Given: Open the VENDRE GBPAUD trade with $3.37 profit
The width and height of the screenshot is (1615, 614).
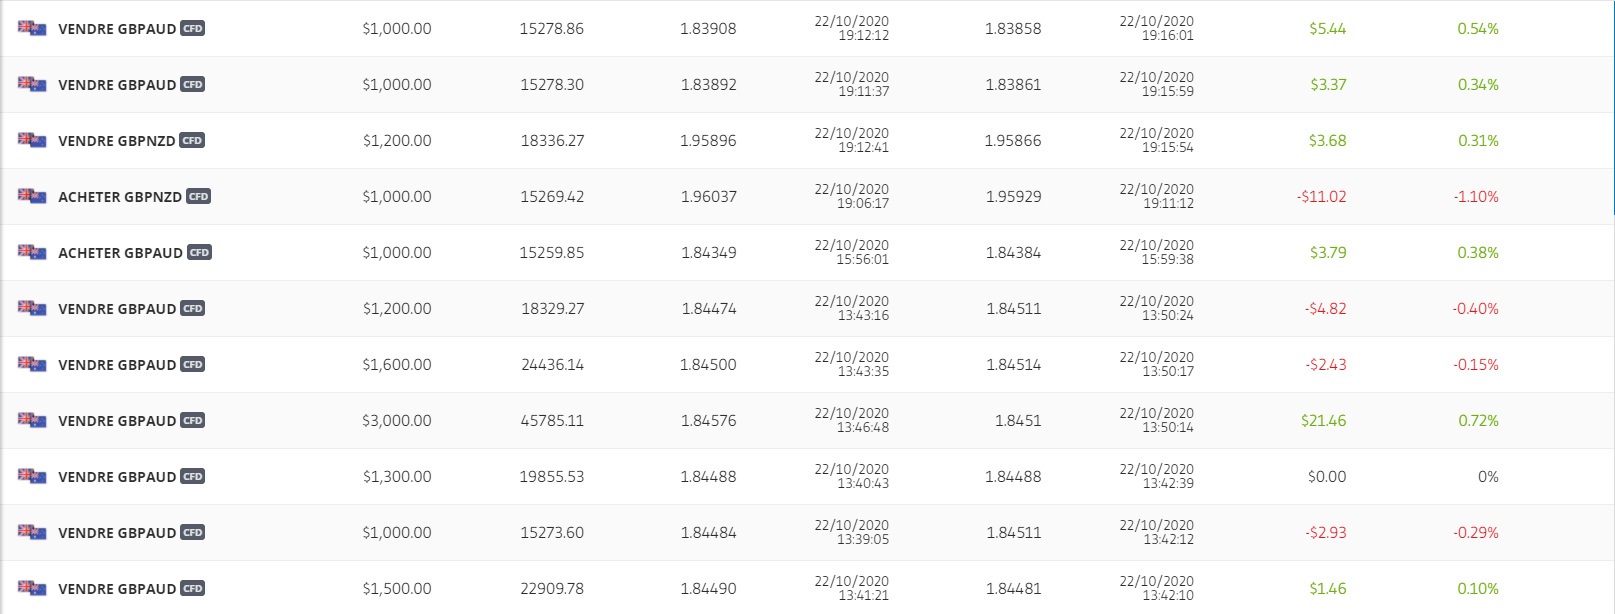Looking at the screenshot, I should coord(117,85).
